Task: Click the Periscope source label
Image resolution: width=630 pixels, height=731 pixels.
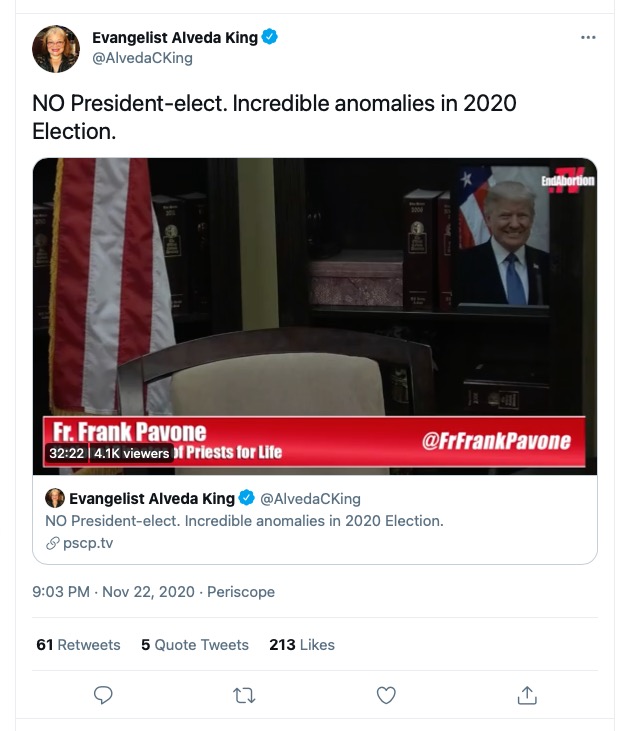Action: pos(241,592)
